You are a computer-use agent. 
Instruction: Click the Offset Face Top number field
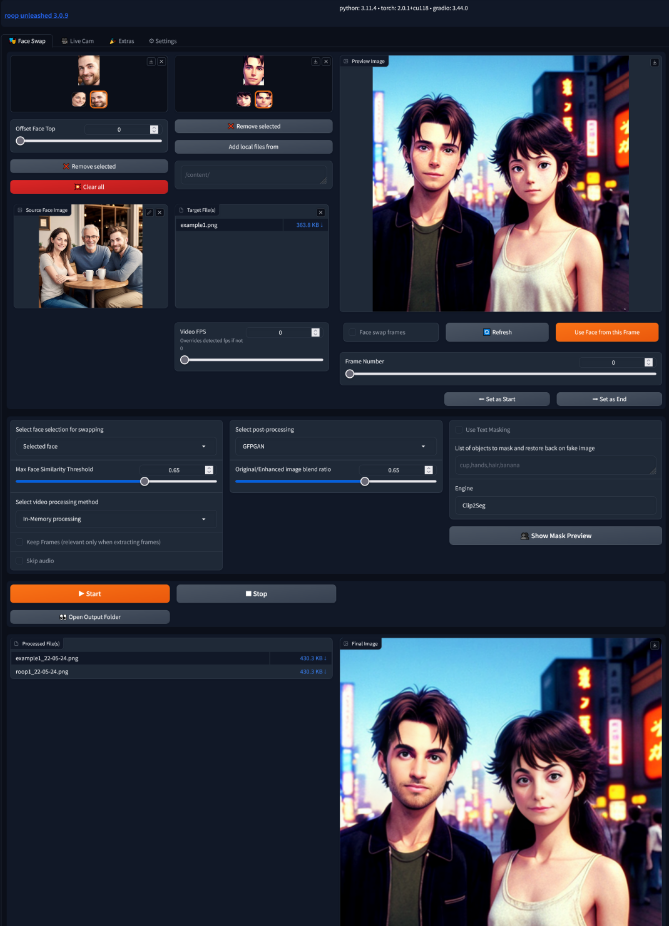click(x=117, y=129)
